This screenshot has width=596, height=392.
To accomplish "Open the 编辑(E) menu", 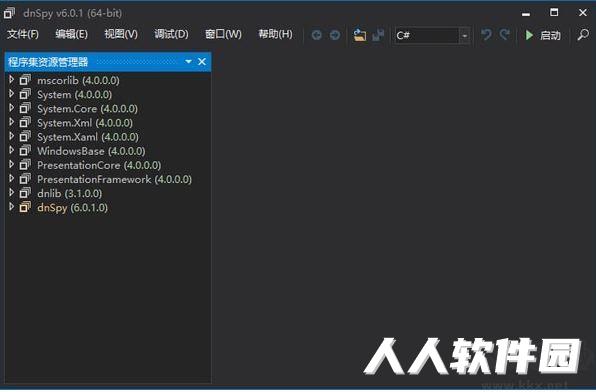I will [71, 34].
